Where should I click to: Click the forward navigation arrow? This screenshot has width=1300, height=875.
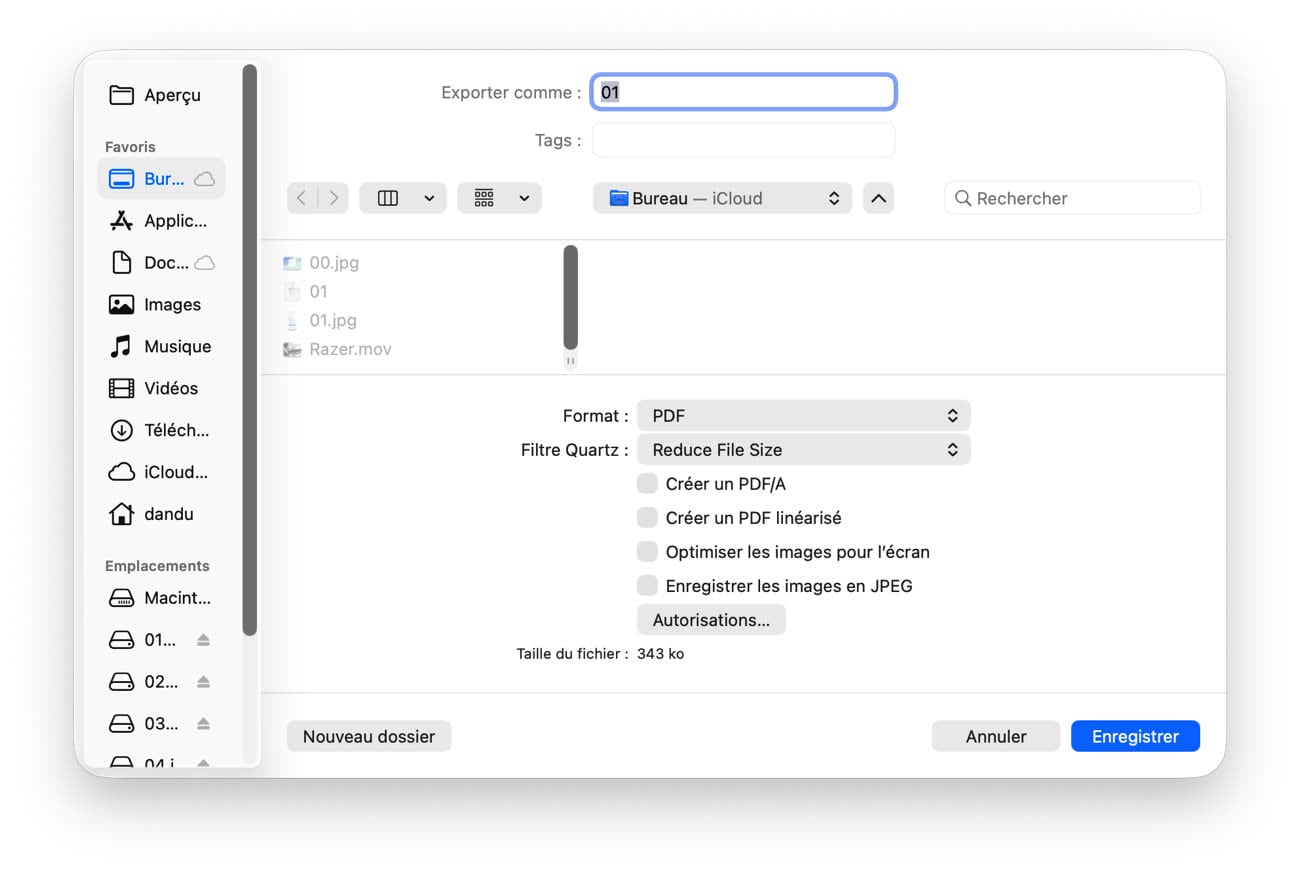[x=333, y=198]
